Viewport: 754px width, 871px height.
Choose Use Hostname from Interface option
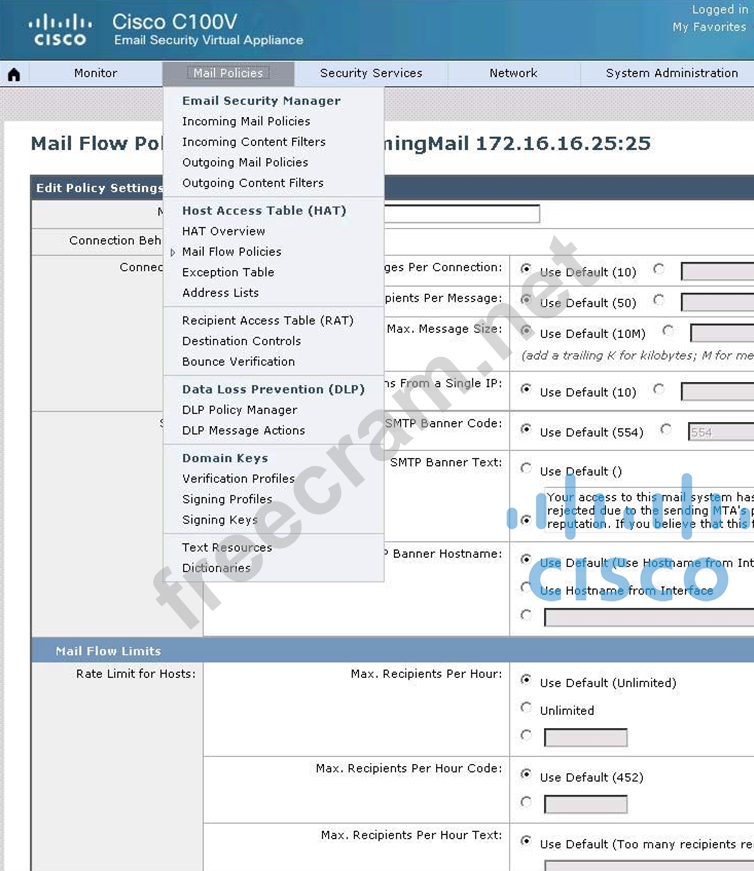pyautogui.click(x=526, y=590)
